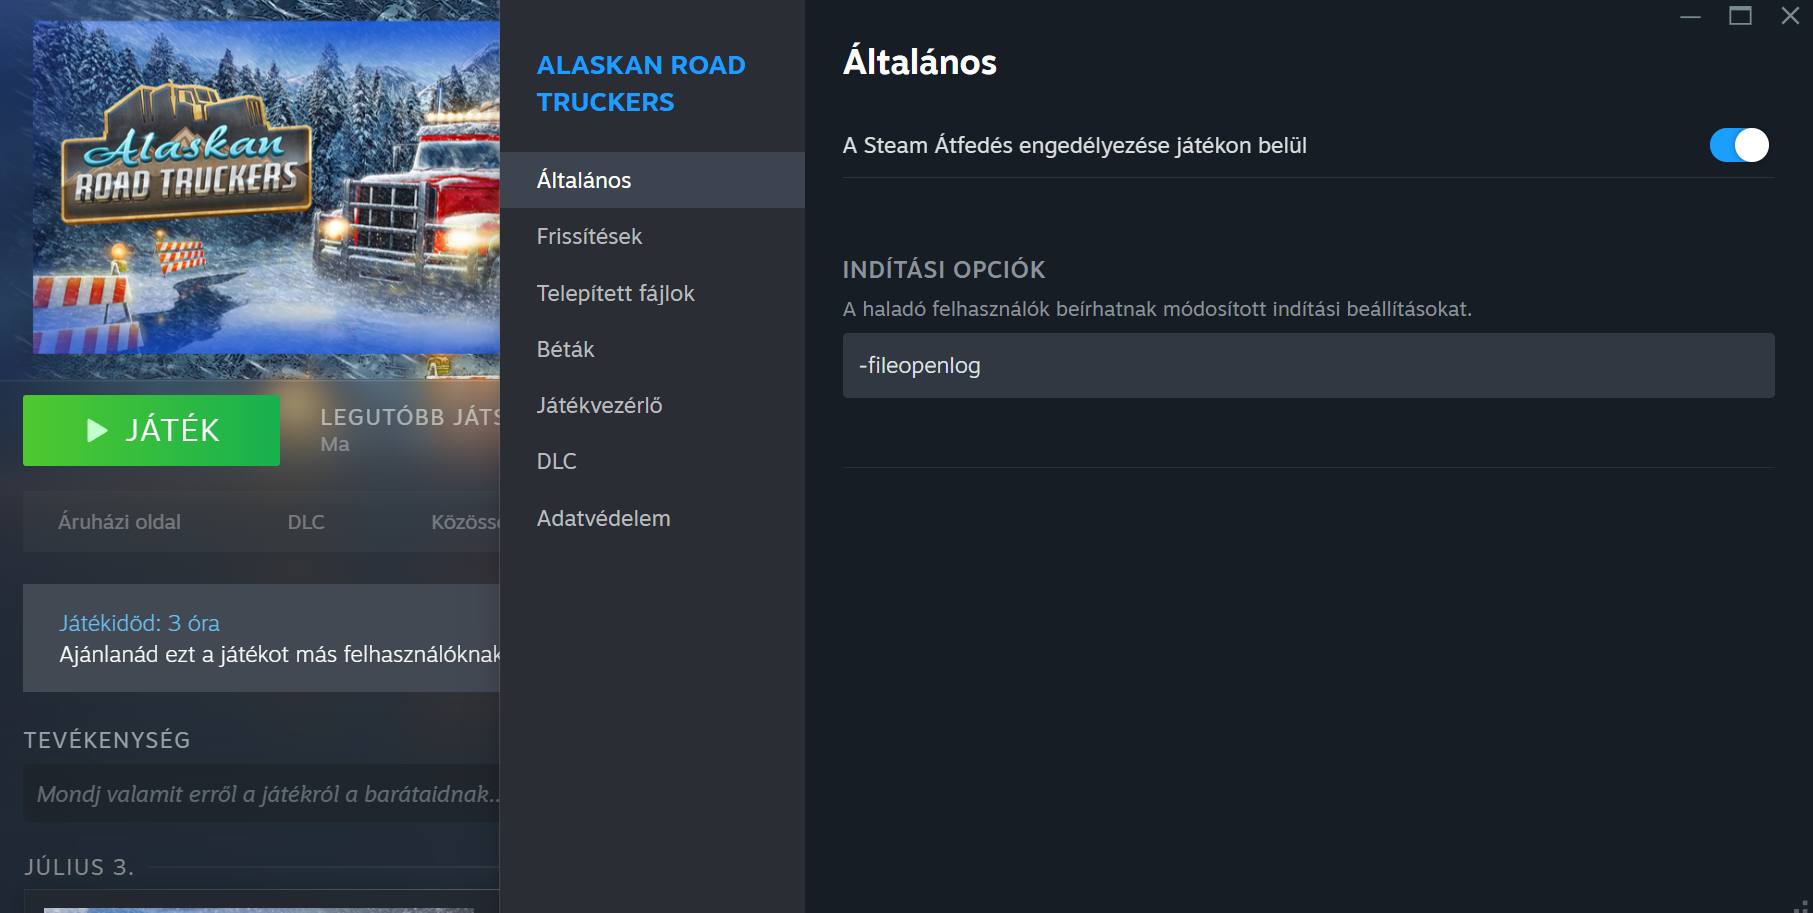The width and height of the screenshot is (1813, 913).
Task: Open the Általános settings tab
Action: pyautogui.click(x=584, y=180)
